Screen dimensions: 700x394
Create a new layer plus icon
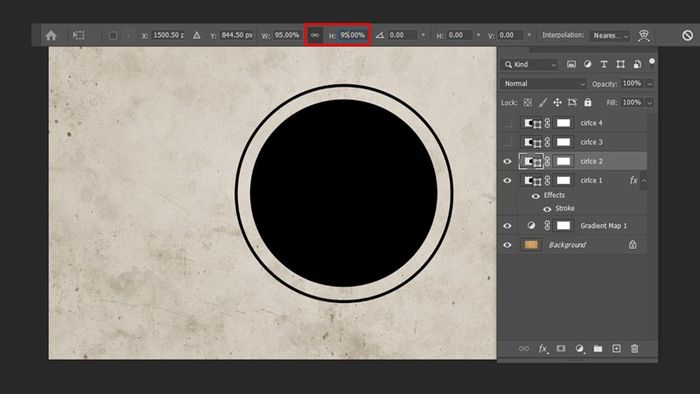click(616, 348)
